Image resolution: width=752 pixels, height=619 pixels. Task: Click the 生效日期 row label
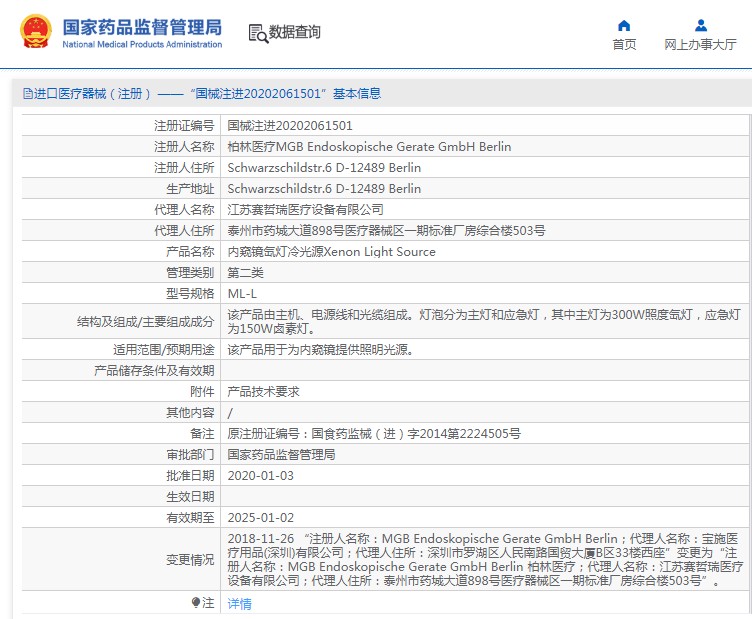(190, 497)
